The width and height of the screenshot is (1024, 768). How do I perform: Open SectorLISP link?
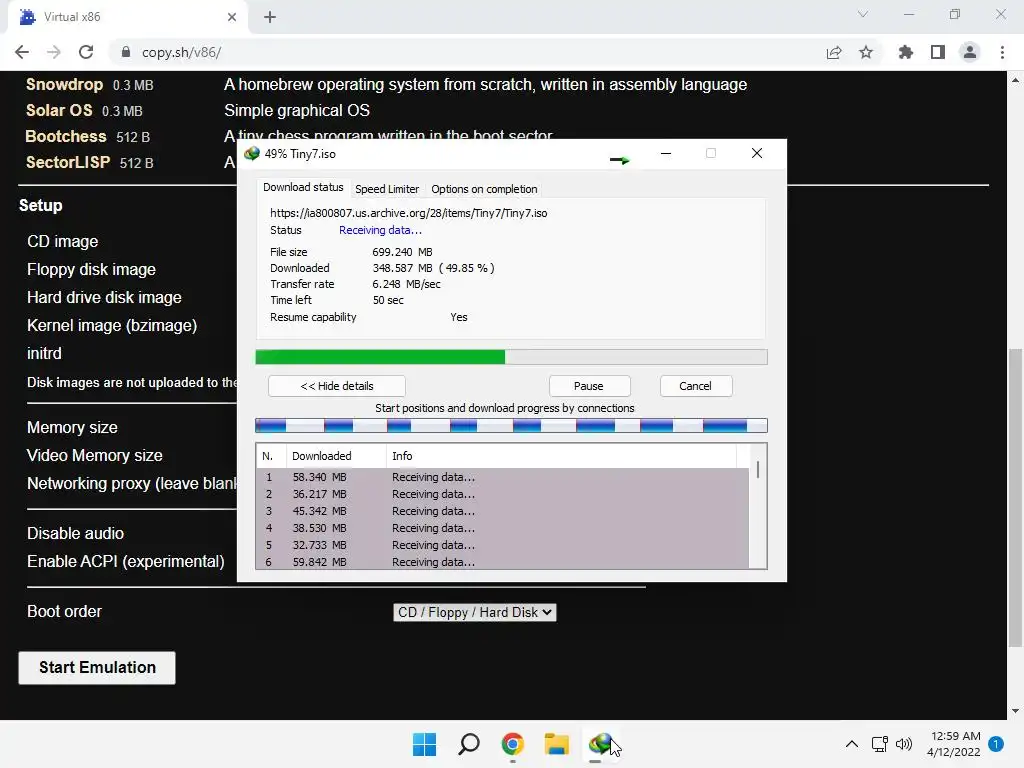click(x=68, y=163)
